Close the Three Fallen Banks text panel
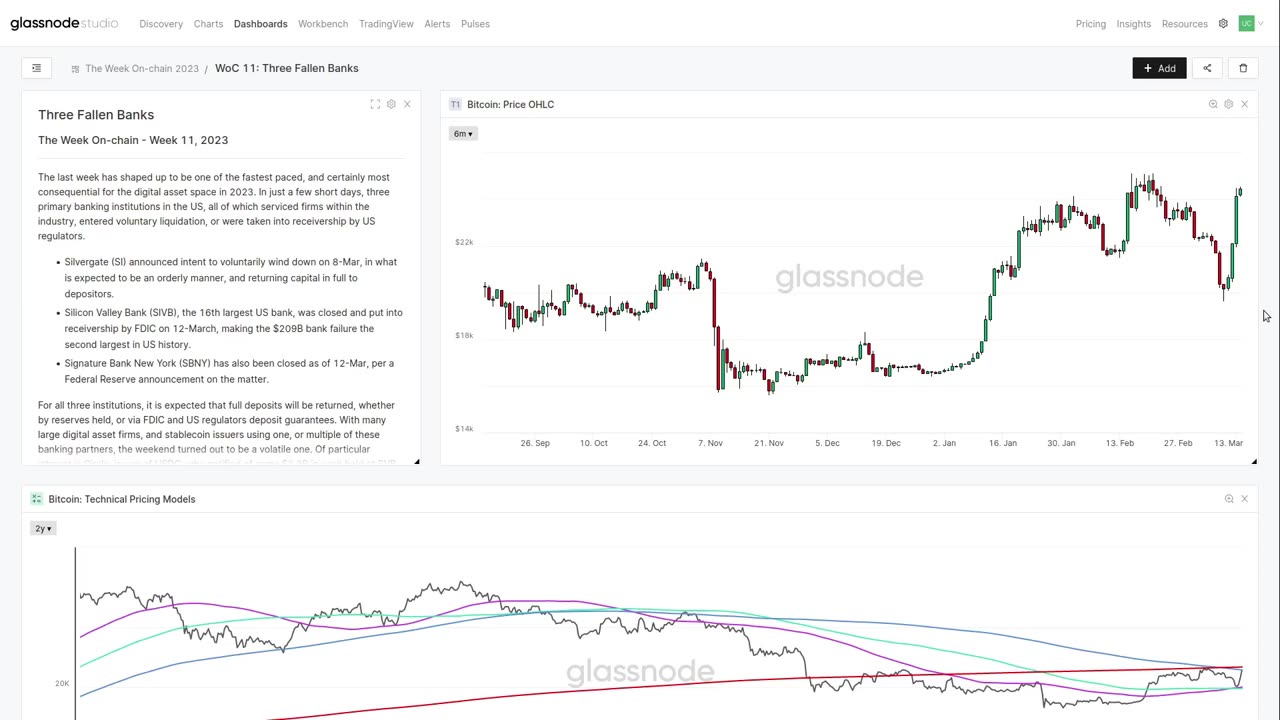Image resolution: width=1280 pixels, height=720 pixels. (407, 104)
